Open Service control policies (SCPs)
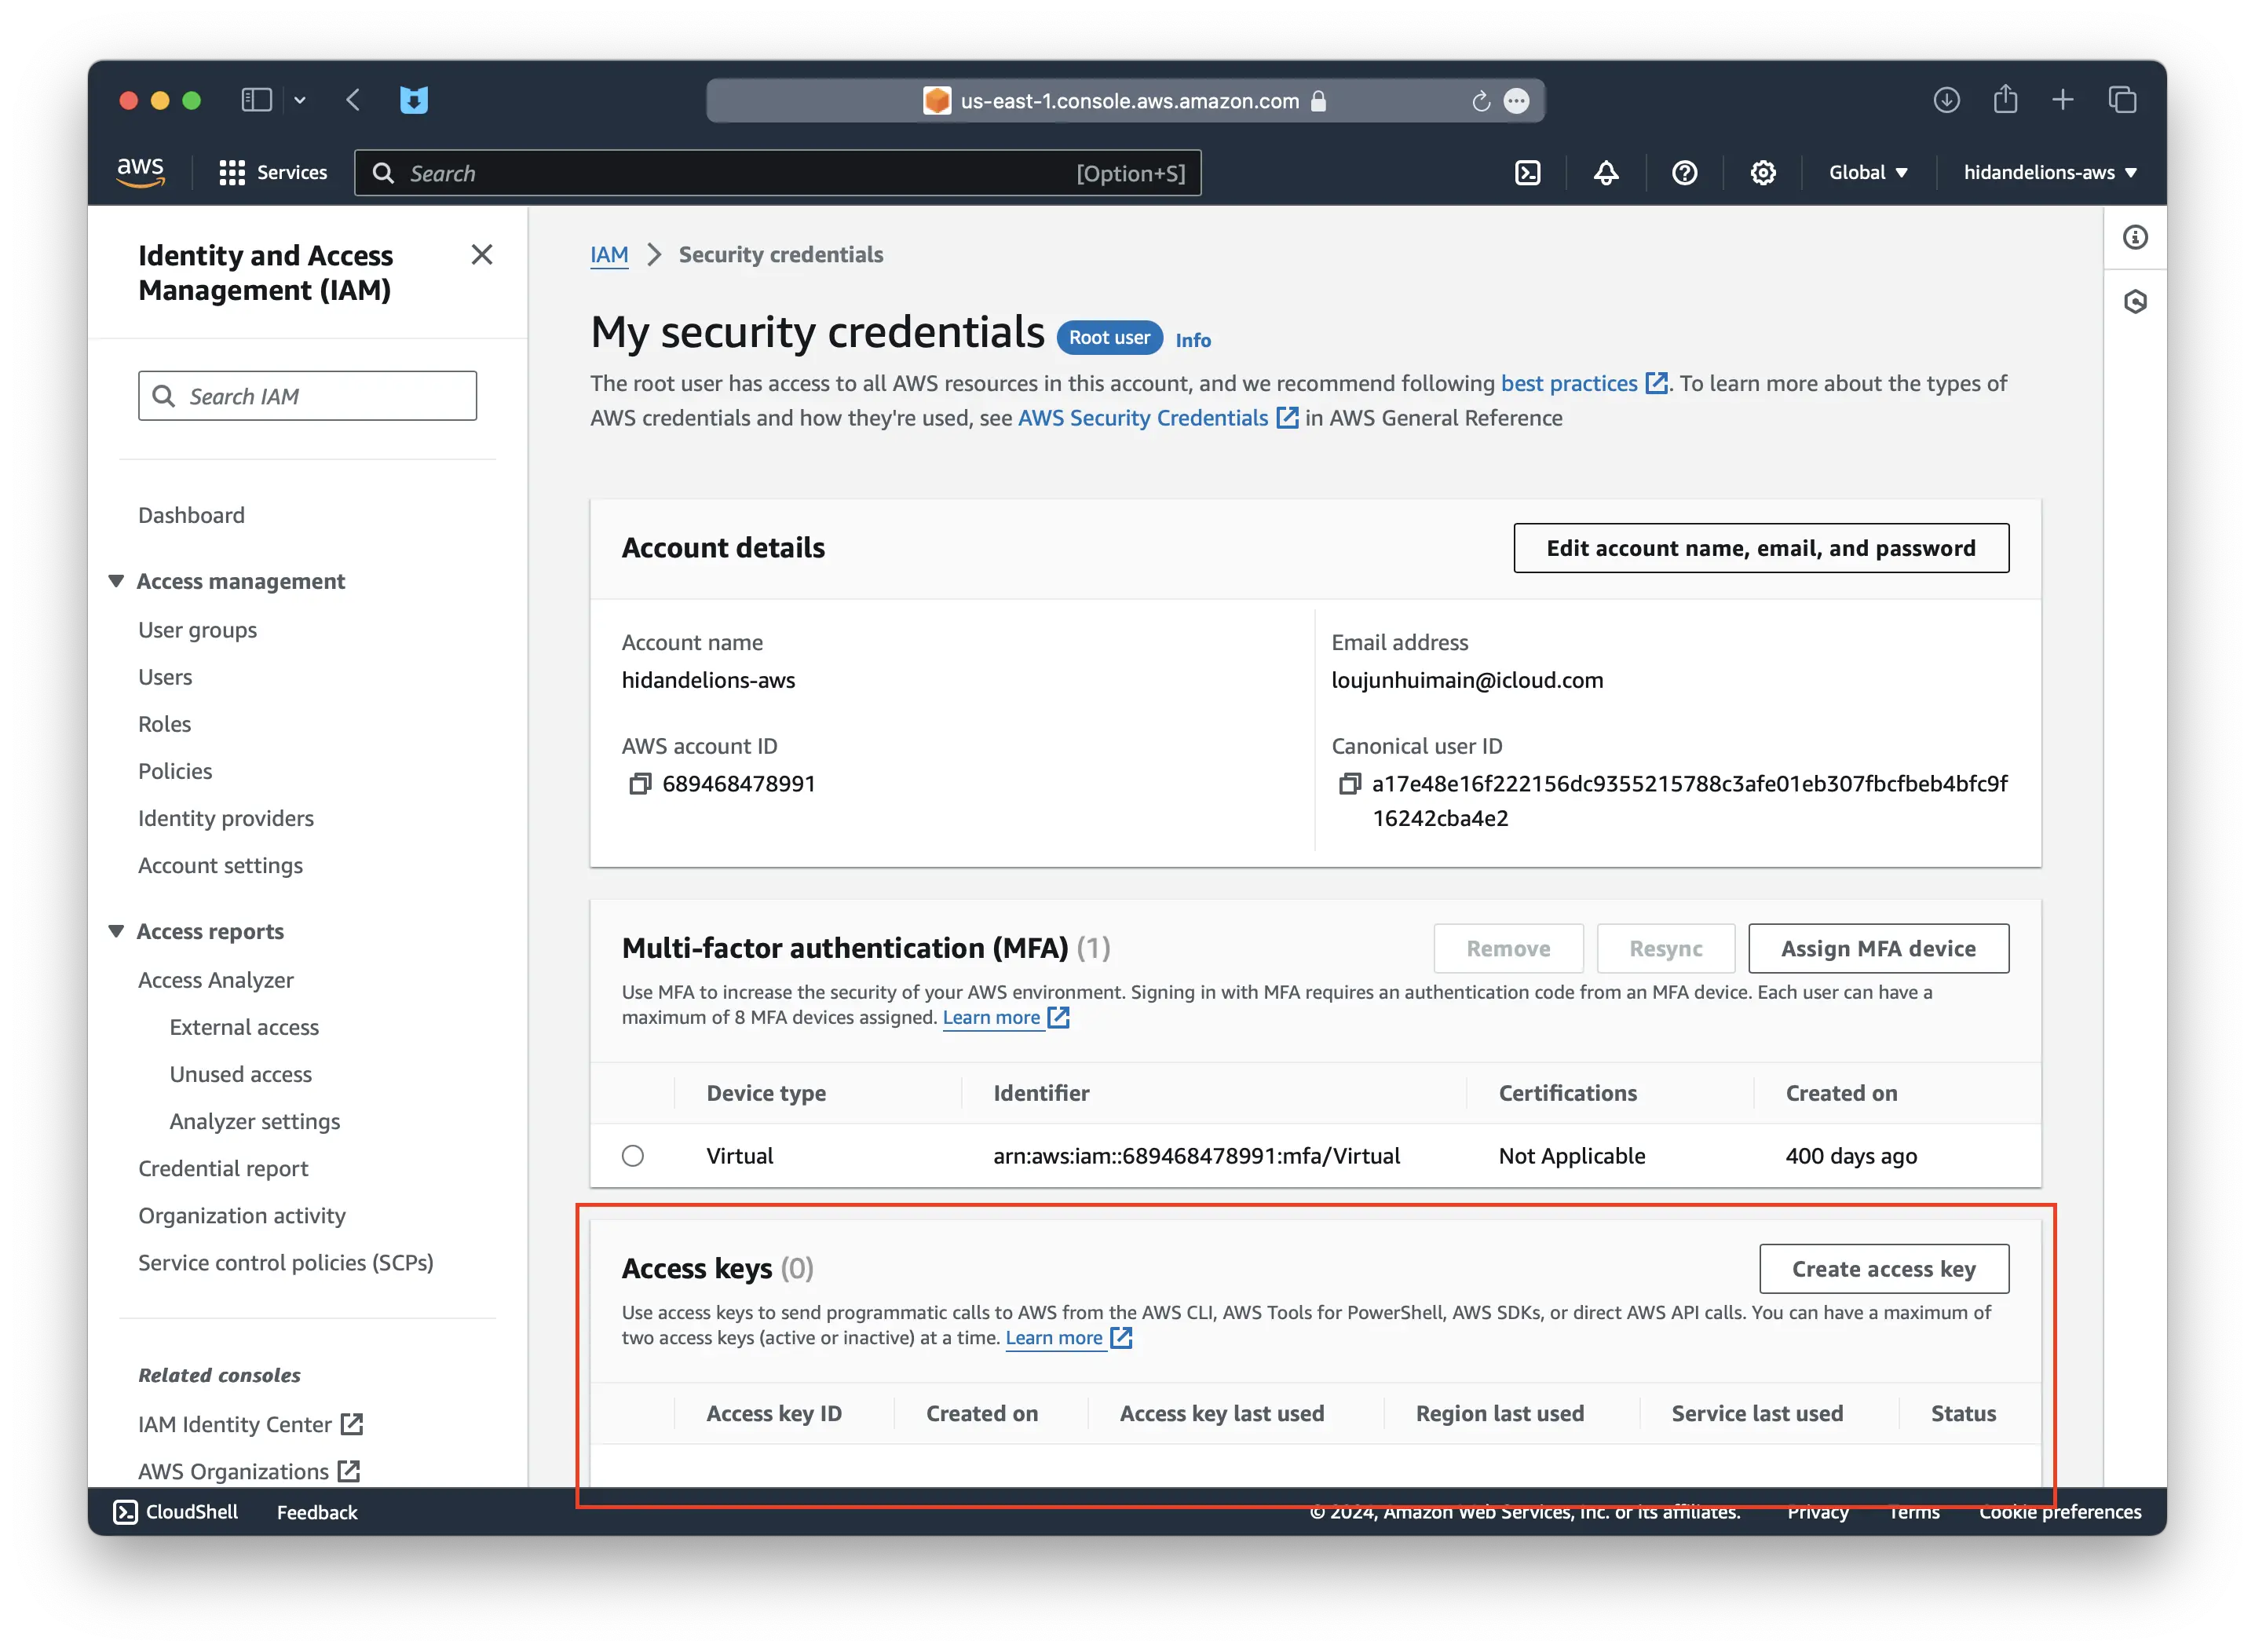This screenshot has width=2255, height=1652. 286,1262
